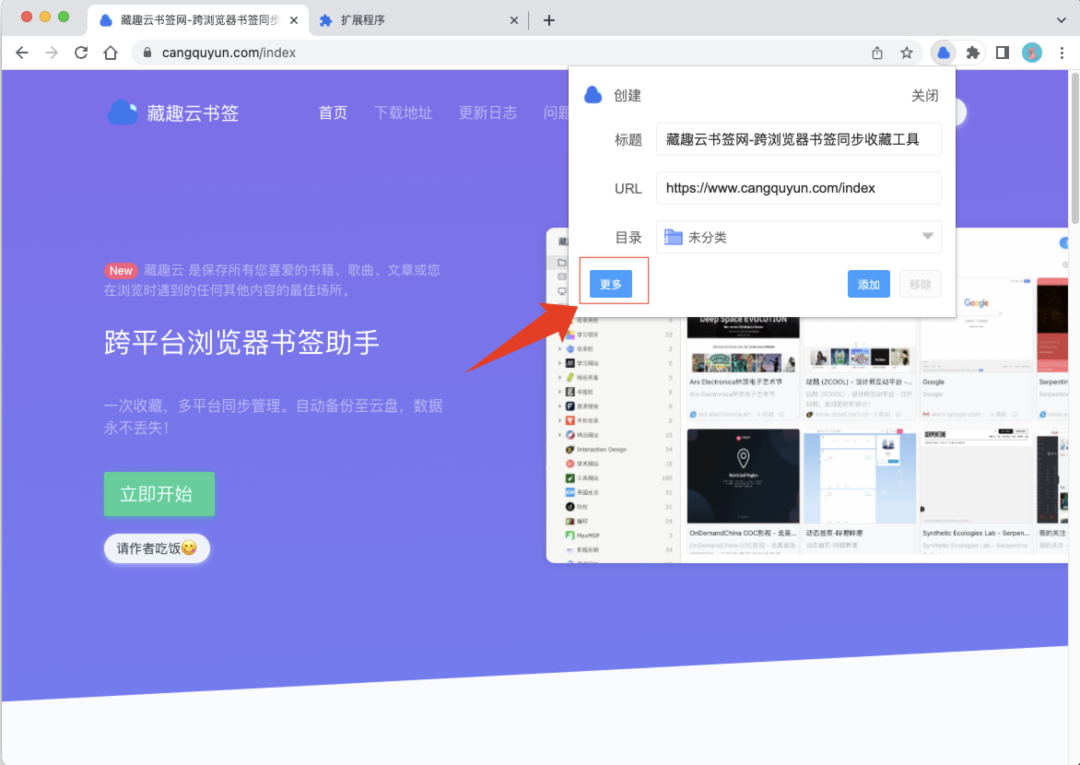The height and width of the screenshot is (765, 1080).
Task: Click 关闭 to dismiss the popup
Action: [924, 93]
